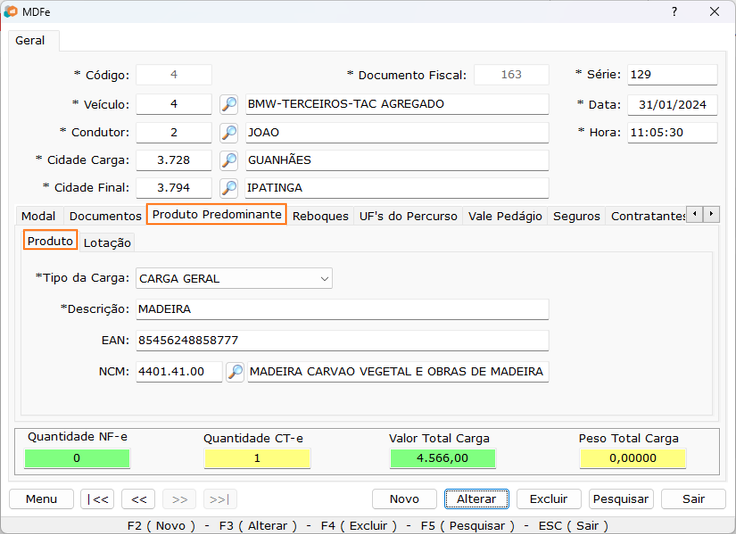Click the Código field

tap(174, 75)
